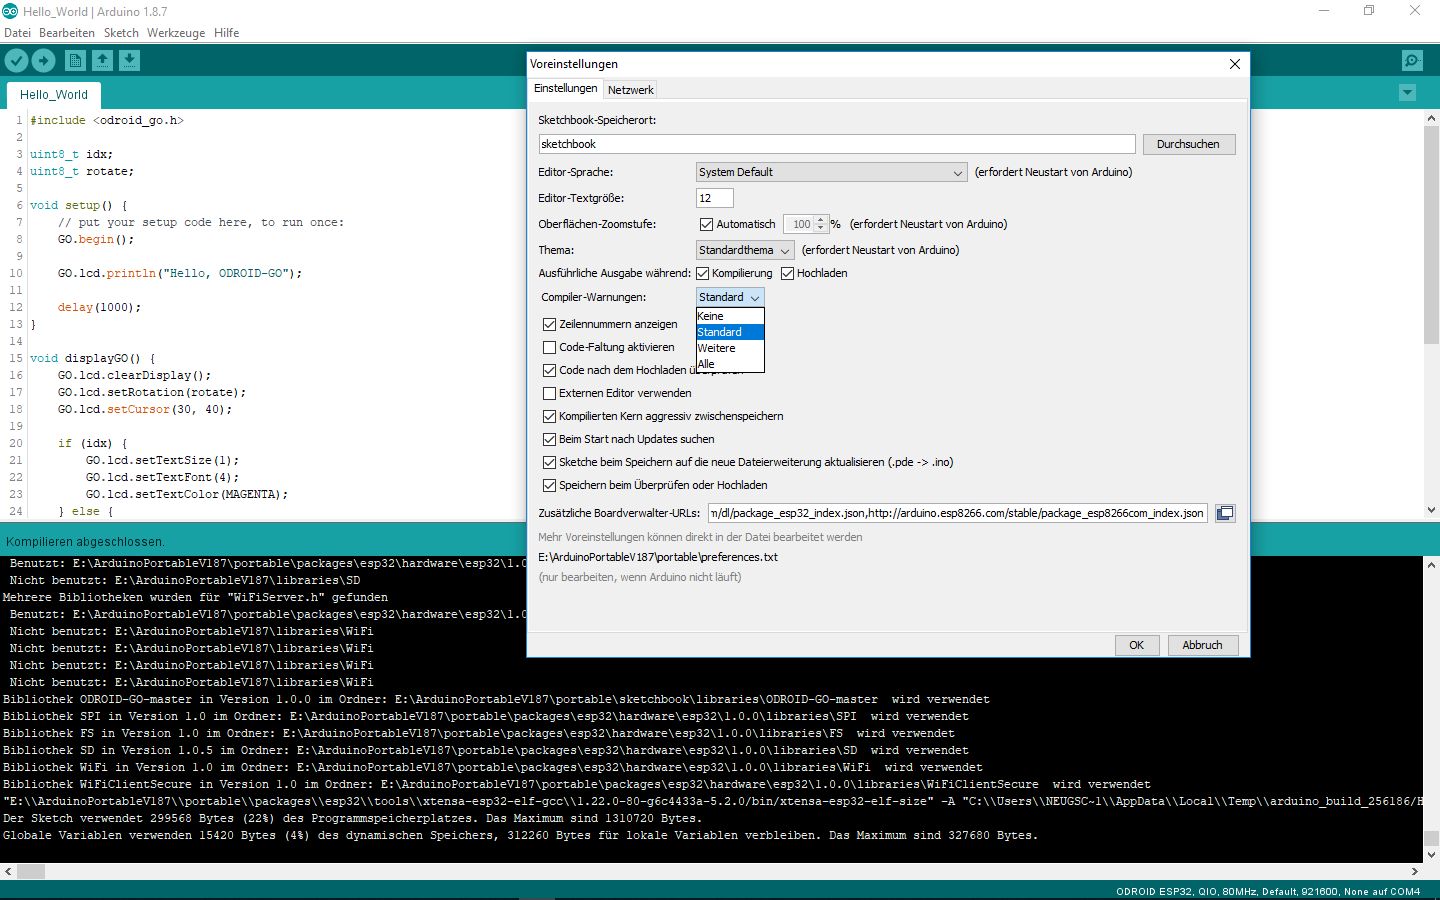Decrease the zoom percentage spinner down arrow
Screen dimensions: 1440x900
[x=821, y=229]
